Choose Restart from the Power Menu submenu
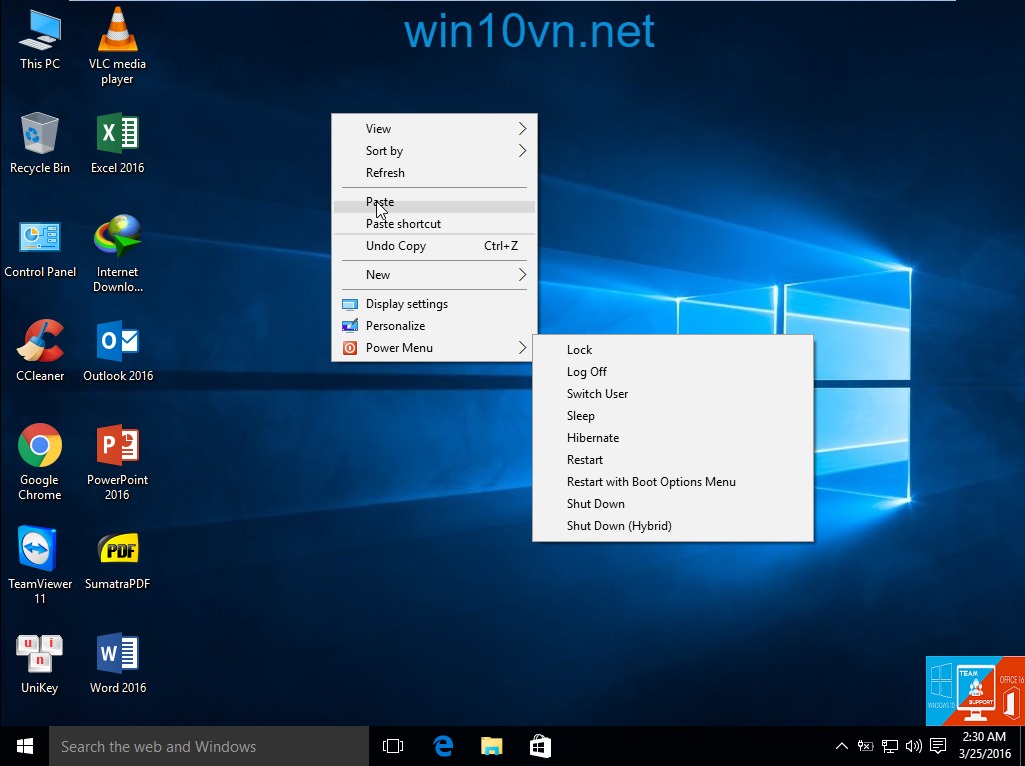The height and width of the screenshot is (766, 1025). click(585, 459)
